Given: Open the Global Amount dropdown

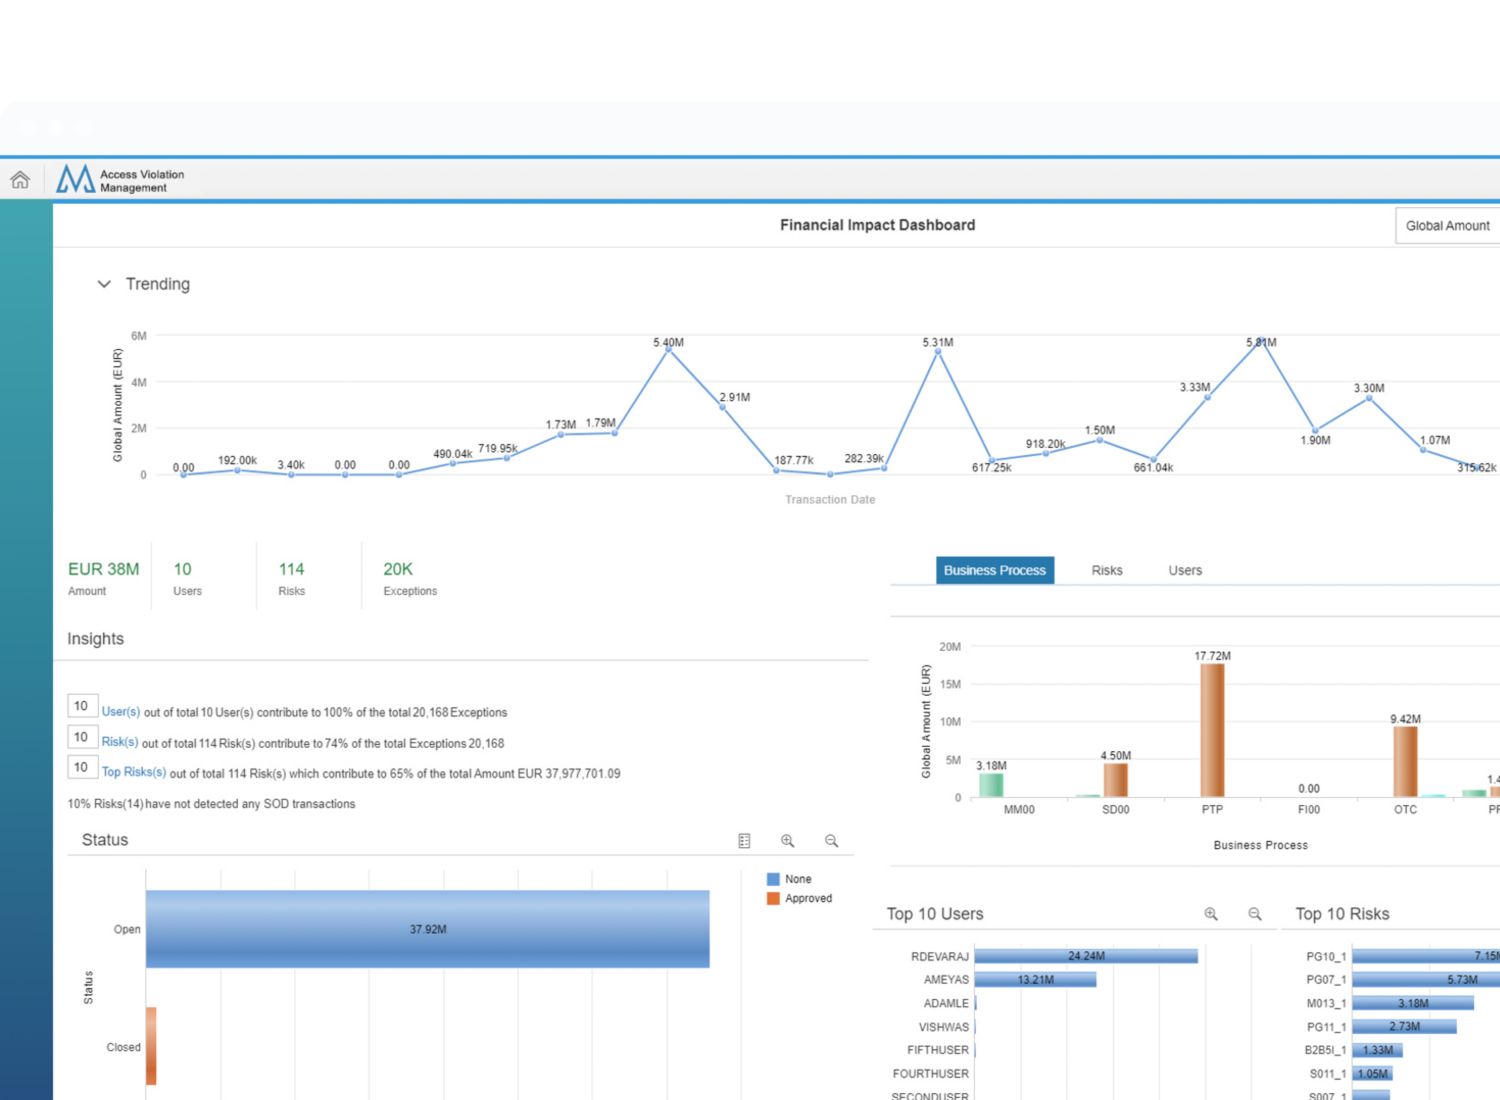Looking at the screenshot, I should 1447,226.
